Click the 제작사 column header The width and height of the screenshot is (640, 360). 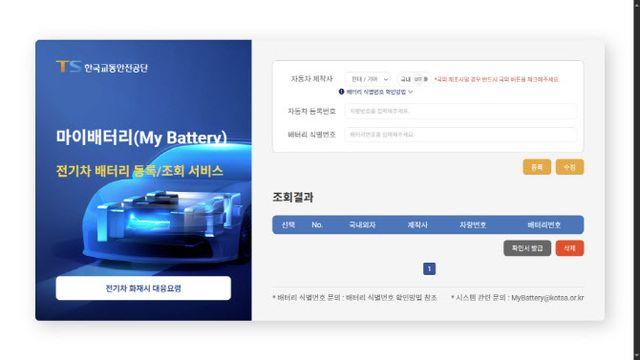(417, 225)
